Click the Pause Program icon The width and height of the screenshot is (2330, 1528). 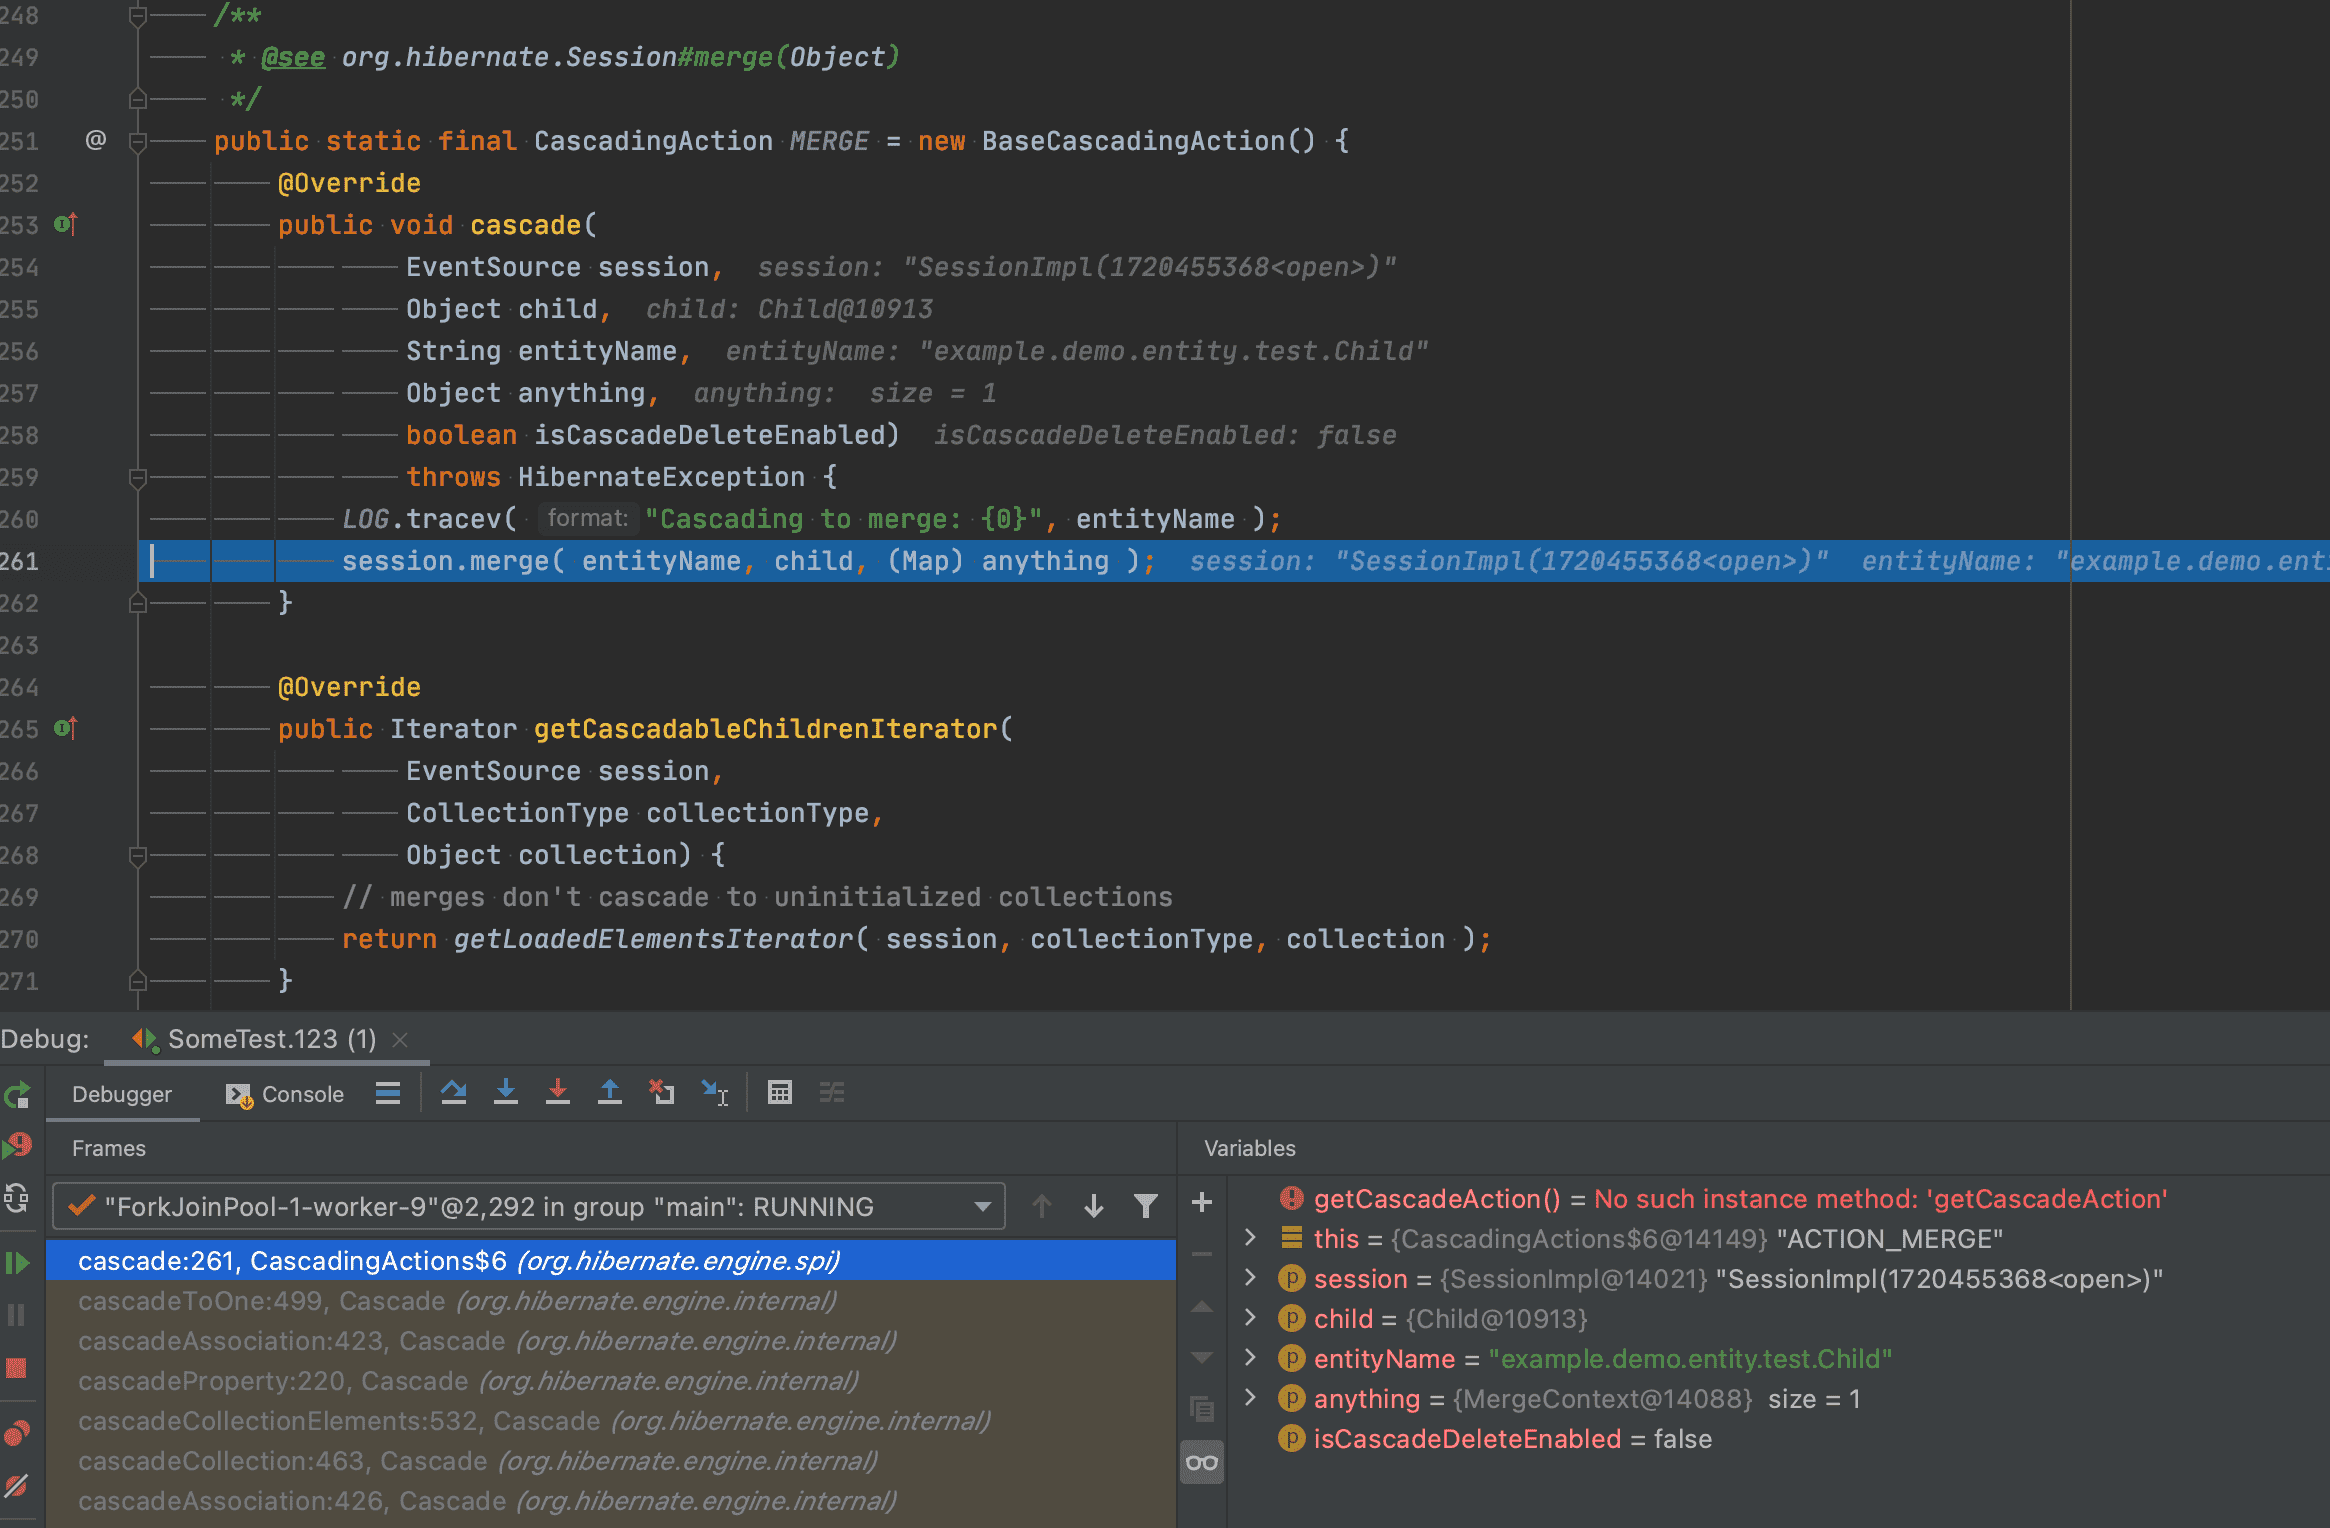[x=16, y=1315]
